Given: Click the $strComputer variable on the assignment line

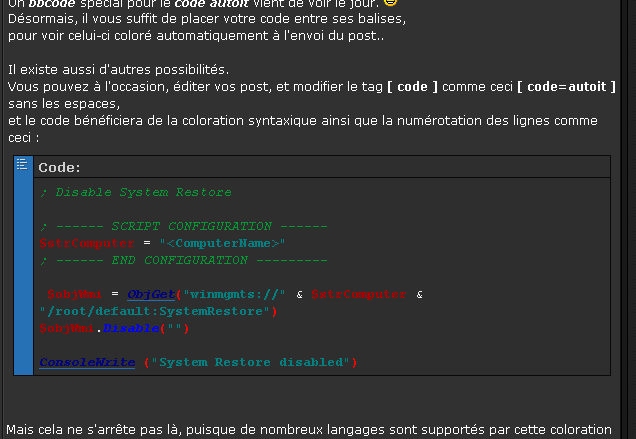Looking at the screenshot, I should point(85,243).
